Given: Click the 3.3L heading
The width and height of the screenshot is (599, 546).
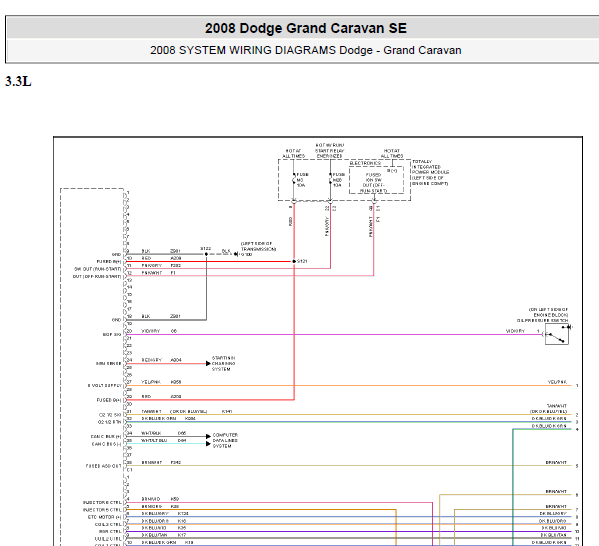Looking at the screenshot, I should 18,81.
